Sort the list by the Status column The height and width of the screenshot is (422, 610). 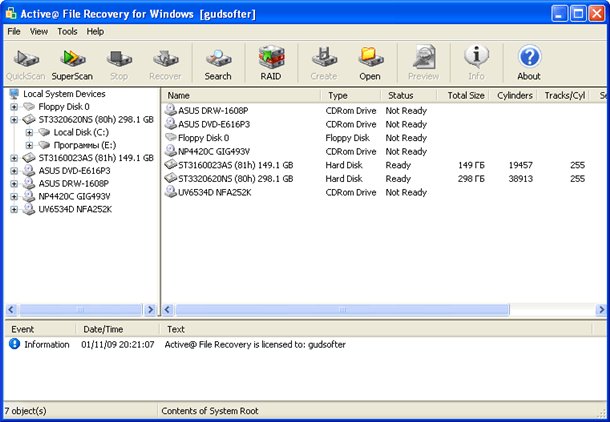point(408,95)
